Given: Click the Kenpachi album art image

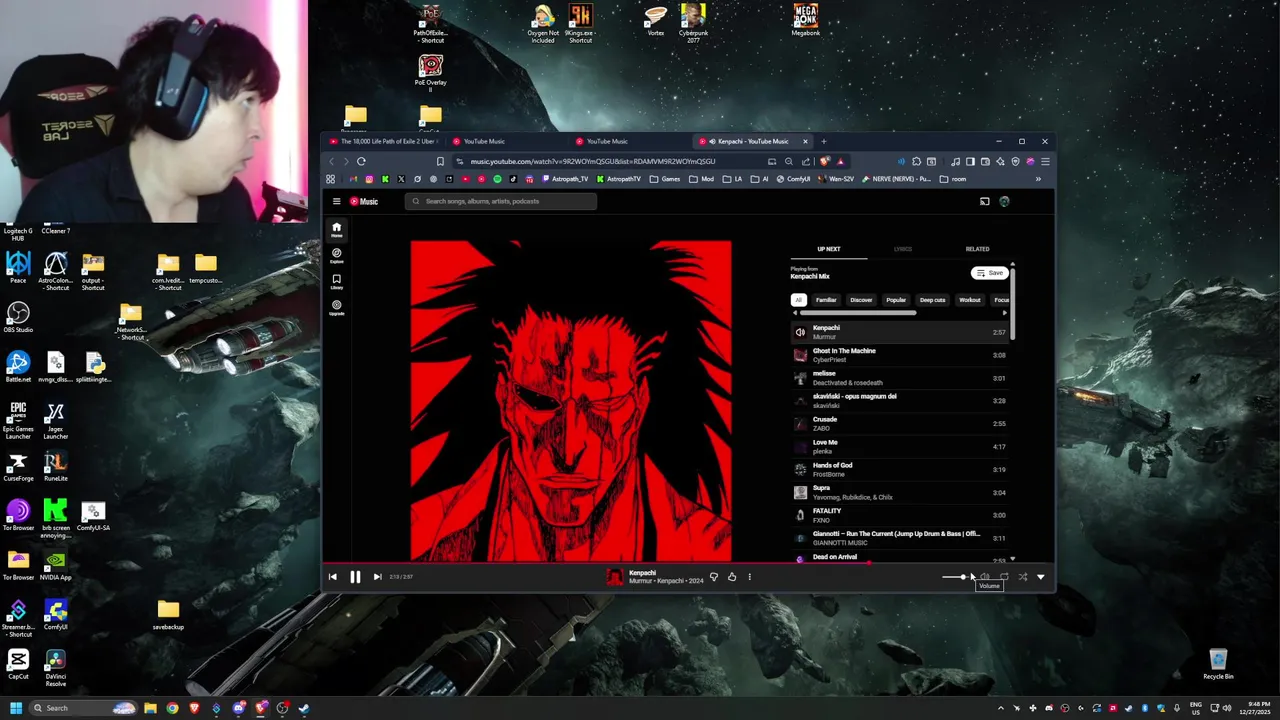Looking at the screenshot, I should [571, 401].
